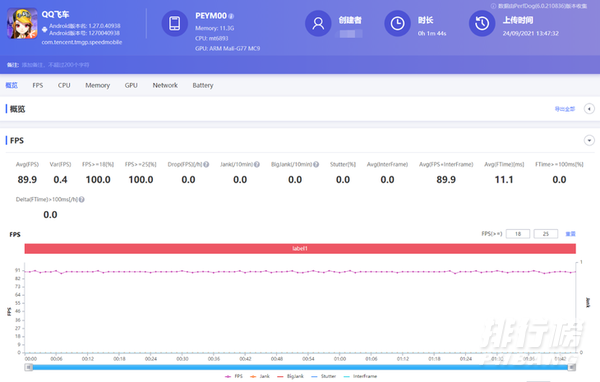Click the 重置 reset link beside FPS thresholds
Image resolution: width=600 pixels, height=382 pixels.
pos(571,234)
